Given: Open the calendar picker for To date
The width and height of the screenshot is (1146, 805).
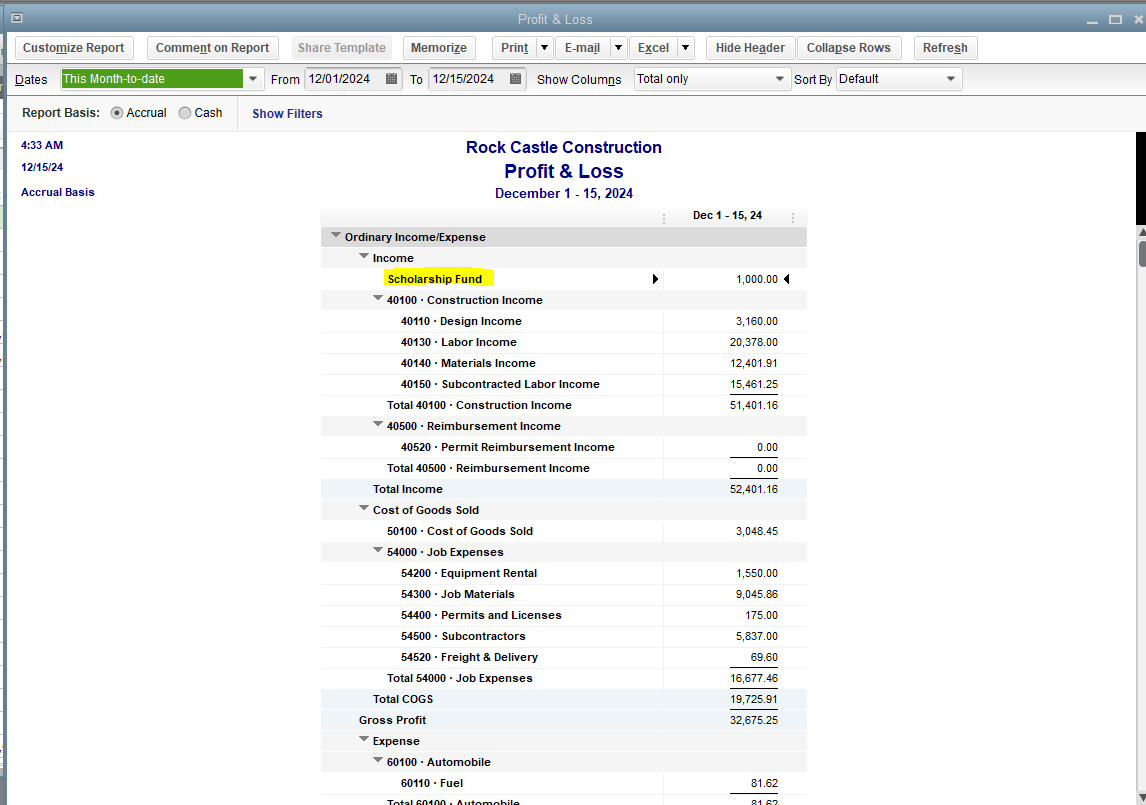Looking at the screenshot, I should coord(515,79).
